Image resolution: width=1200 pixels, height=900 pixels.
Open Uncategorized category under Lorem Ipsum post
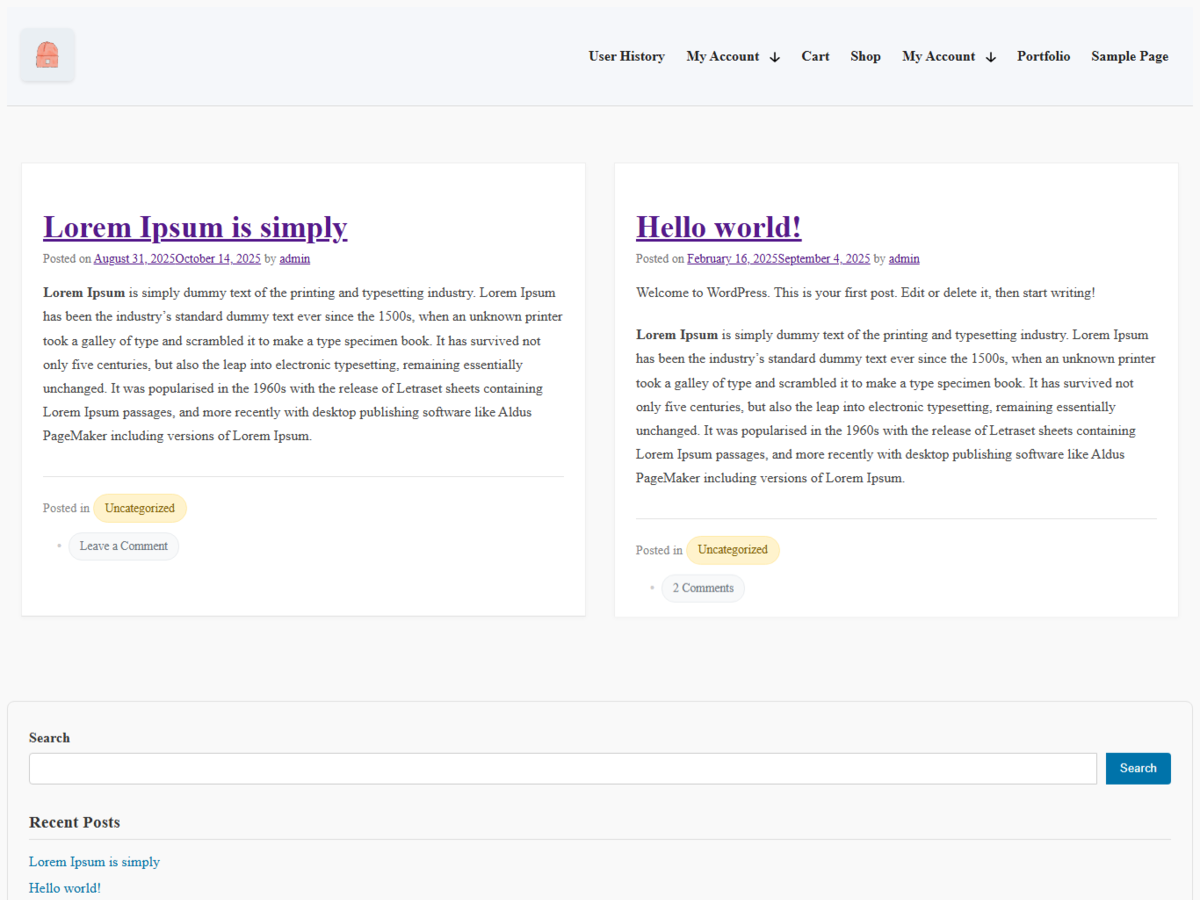point(140,508)
